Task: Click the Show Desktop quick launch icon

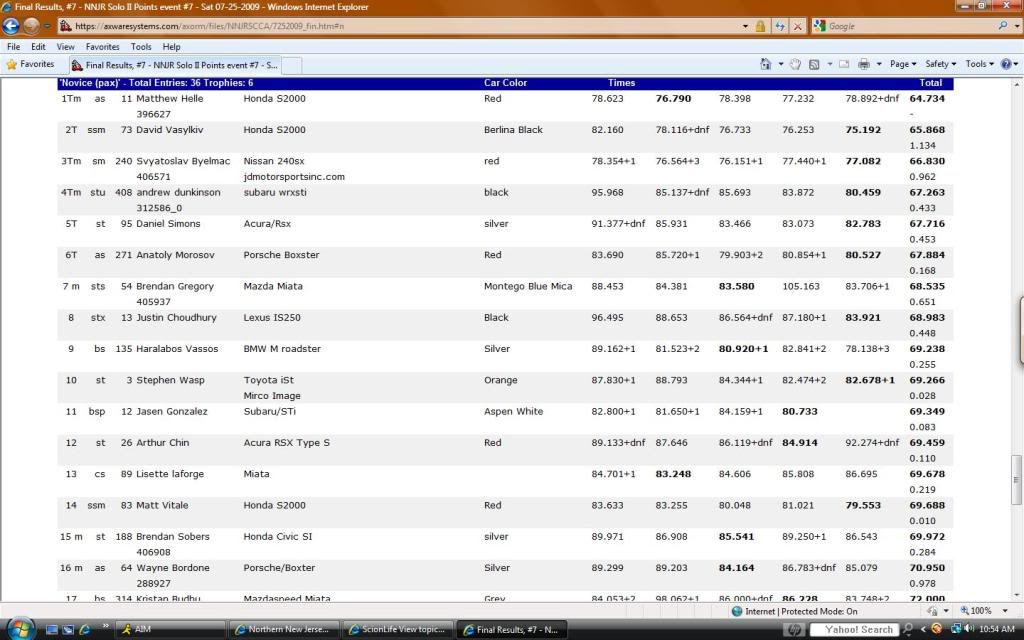Action: tap(52, 630)
